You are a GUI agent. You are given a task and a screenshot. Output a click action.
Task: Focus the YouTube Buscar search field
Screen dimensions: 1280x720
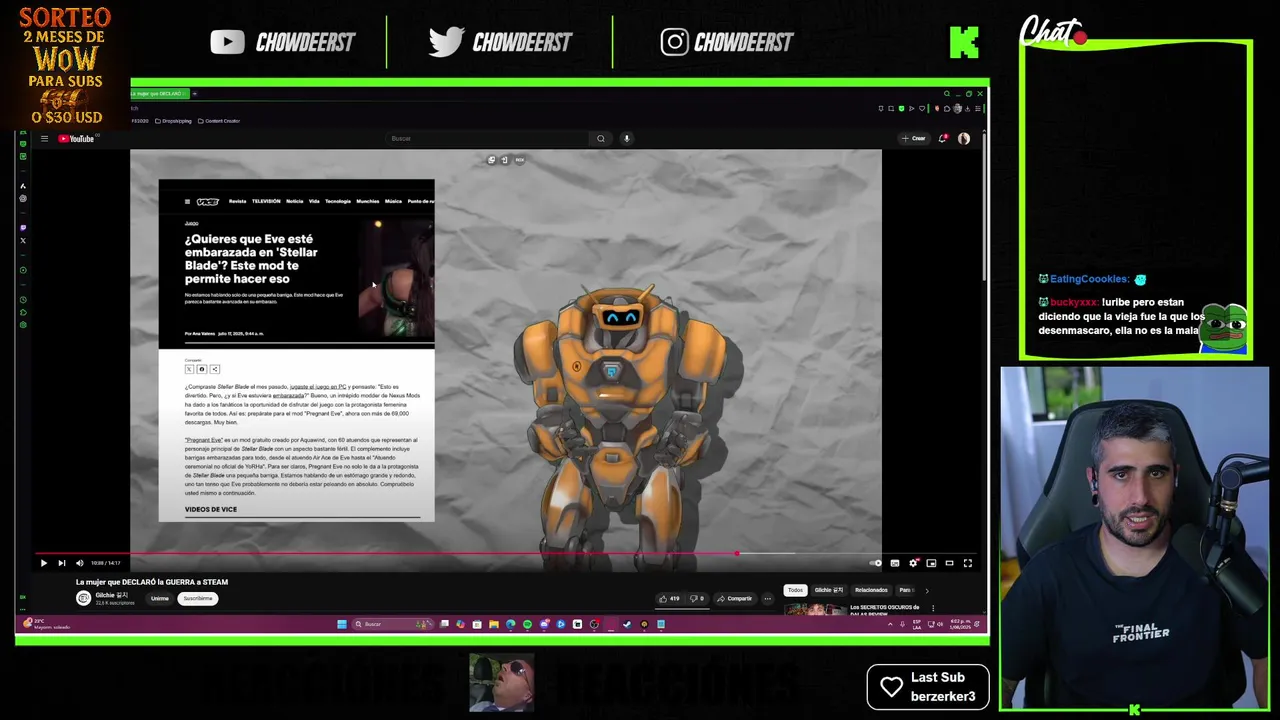point(488,139)
